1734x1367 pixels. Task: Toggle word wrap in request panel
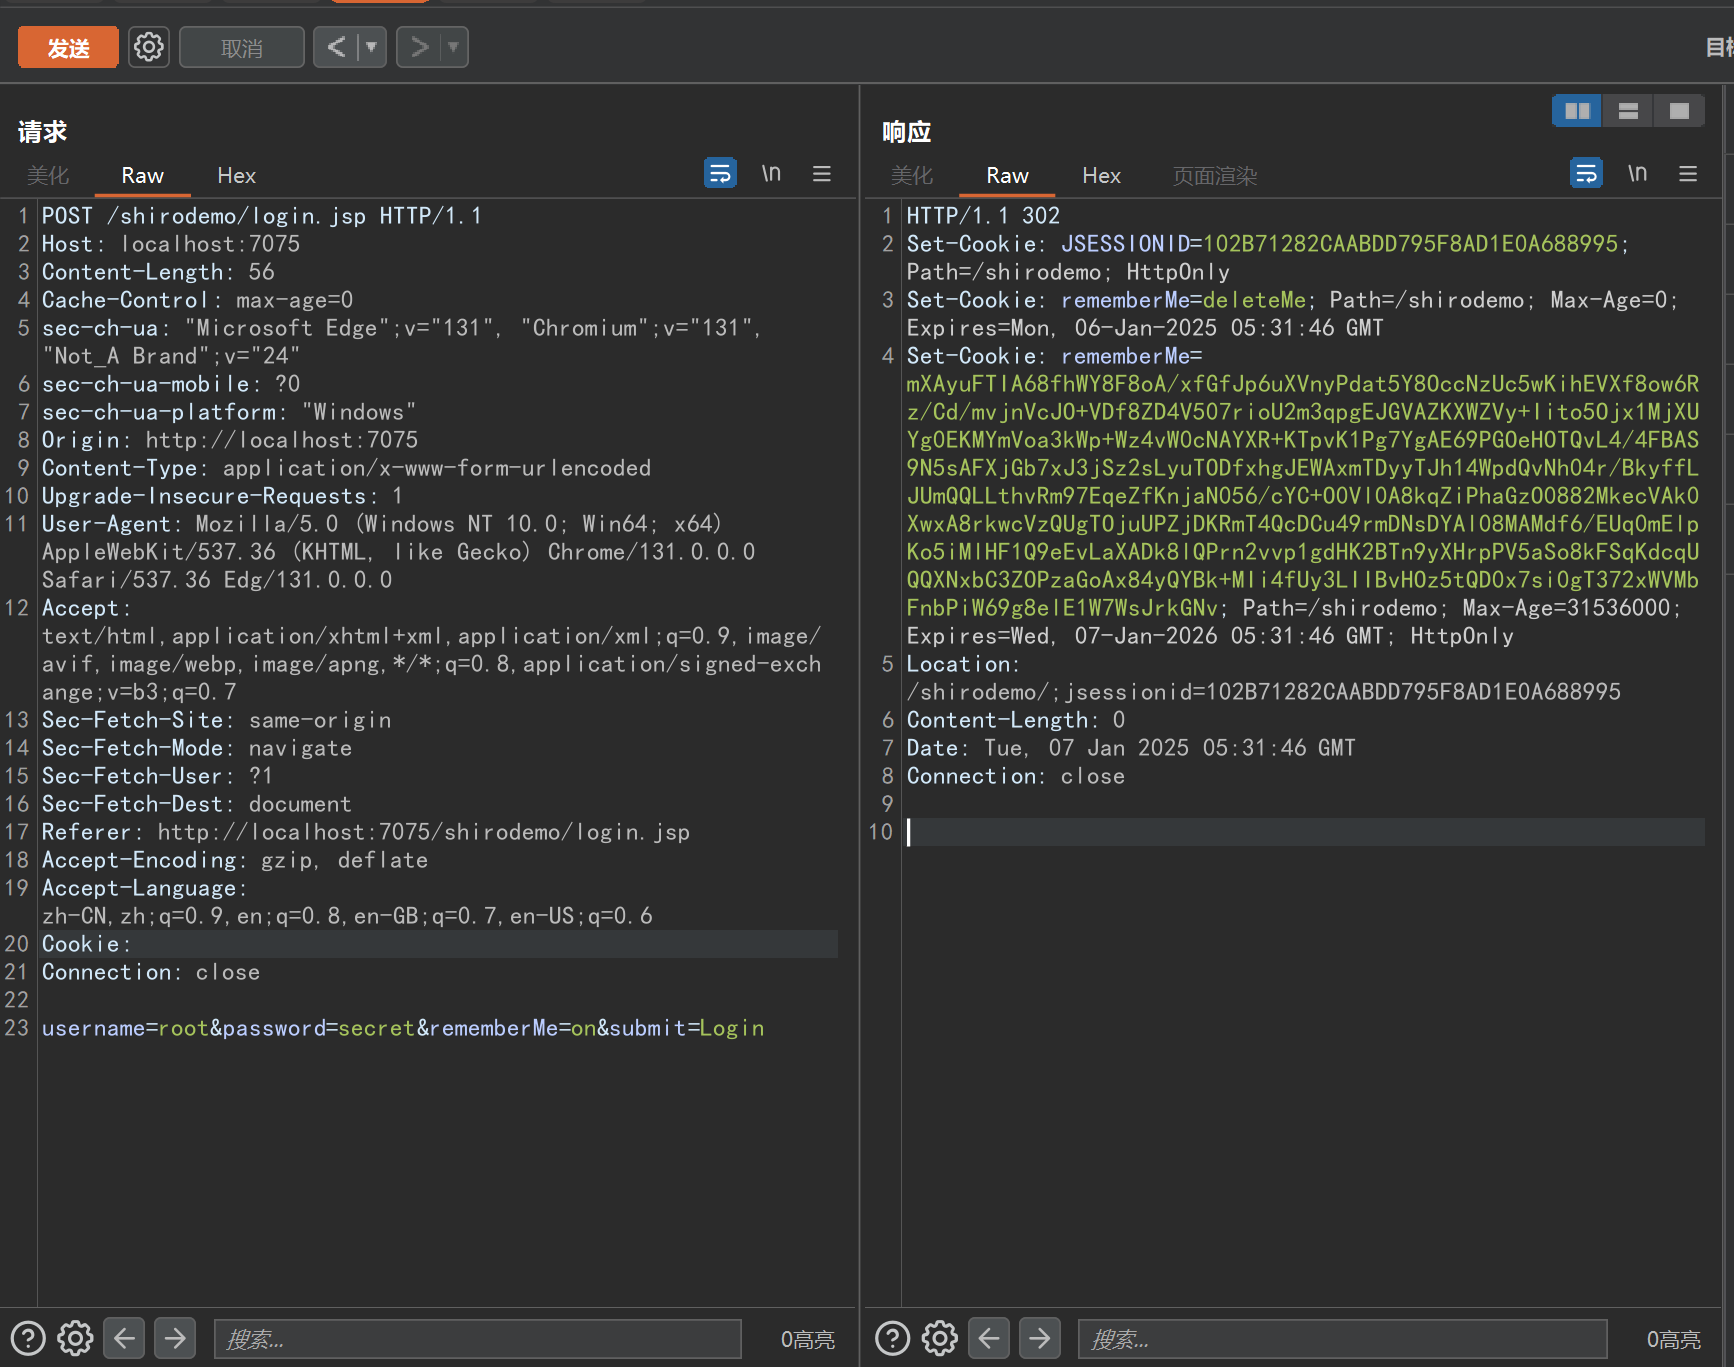(720, 173)
